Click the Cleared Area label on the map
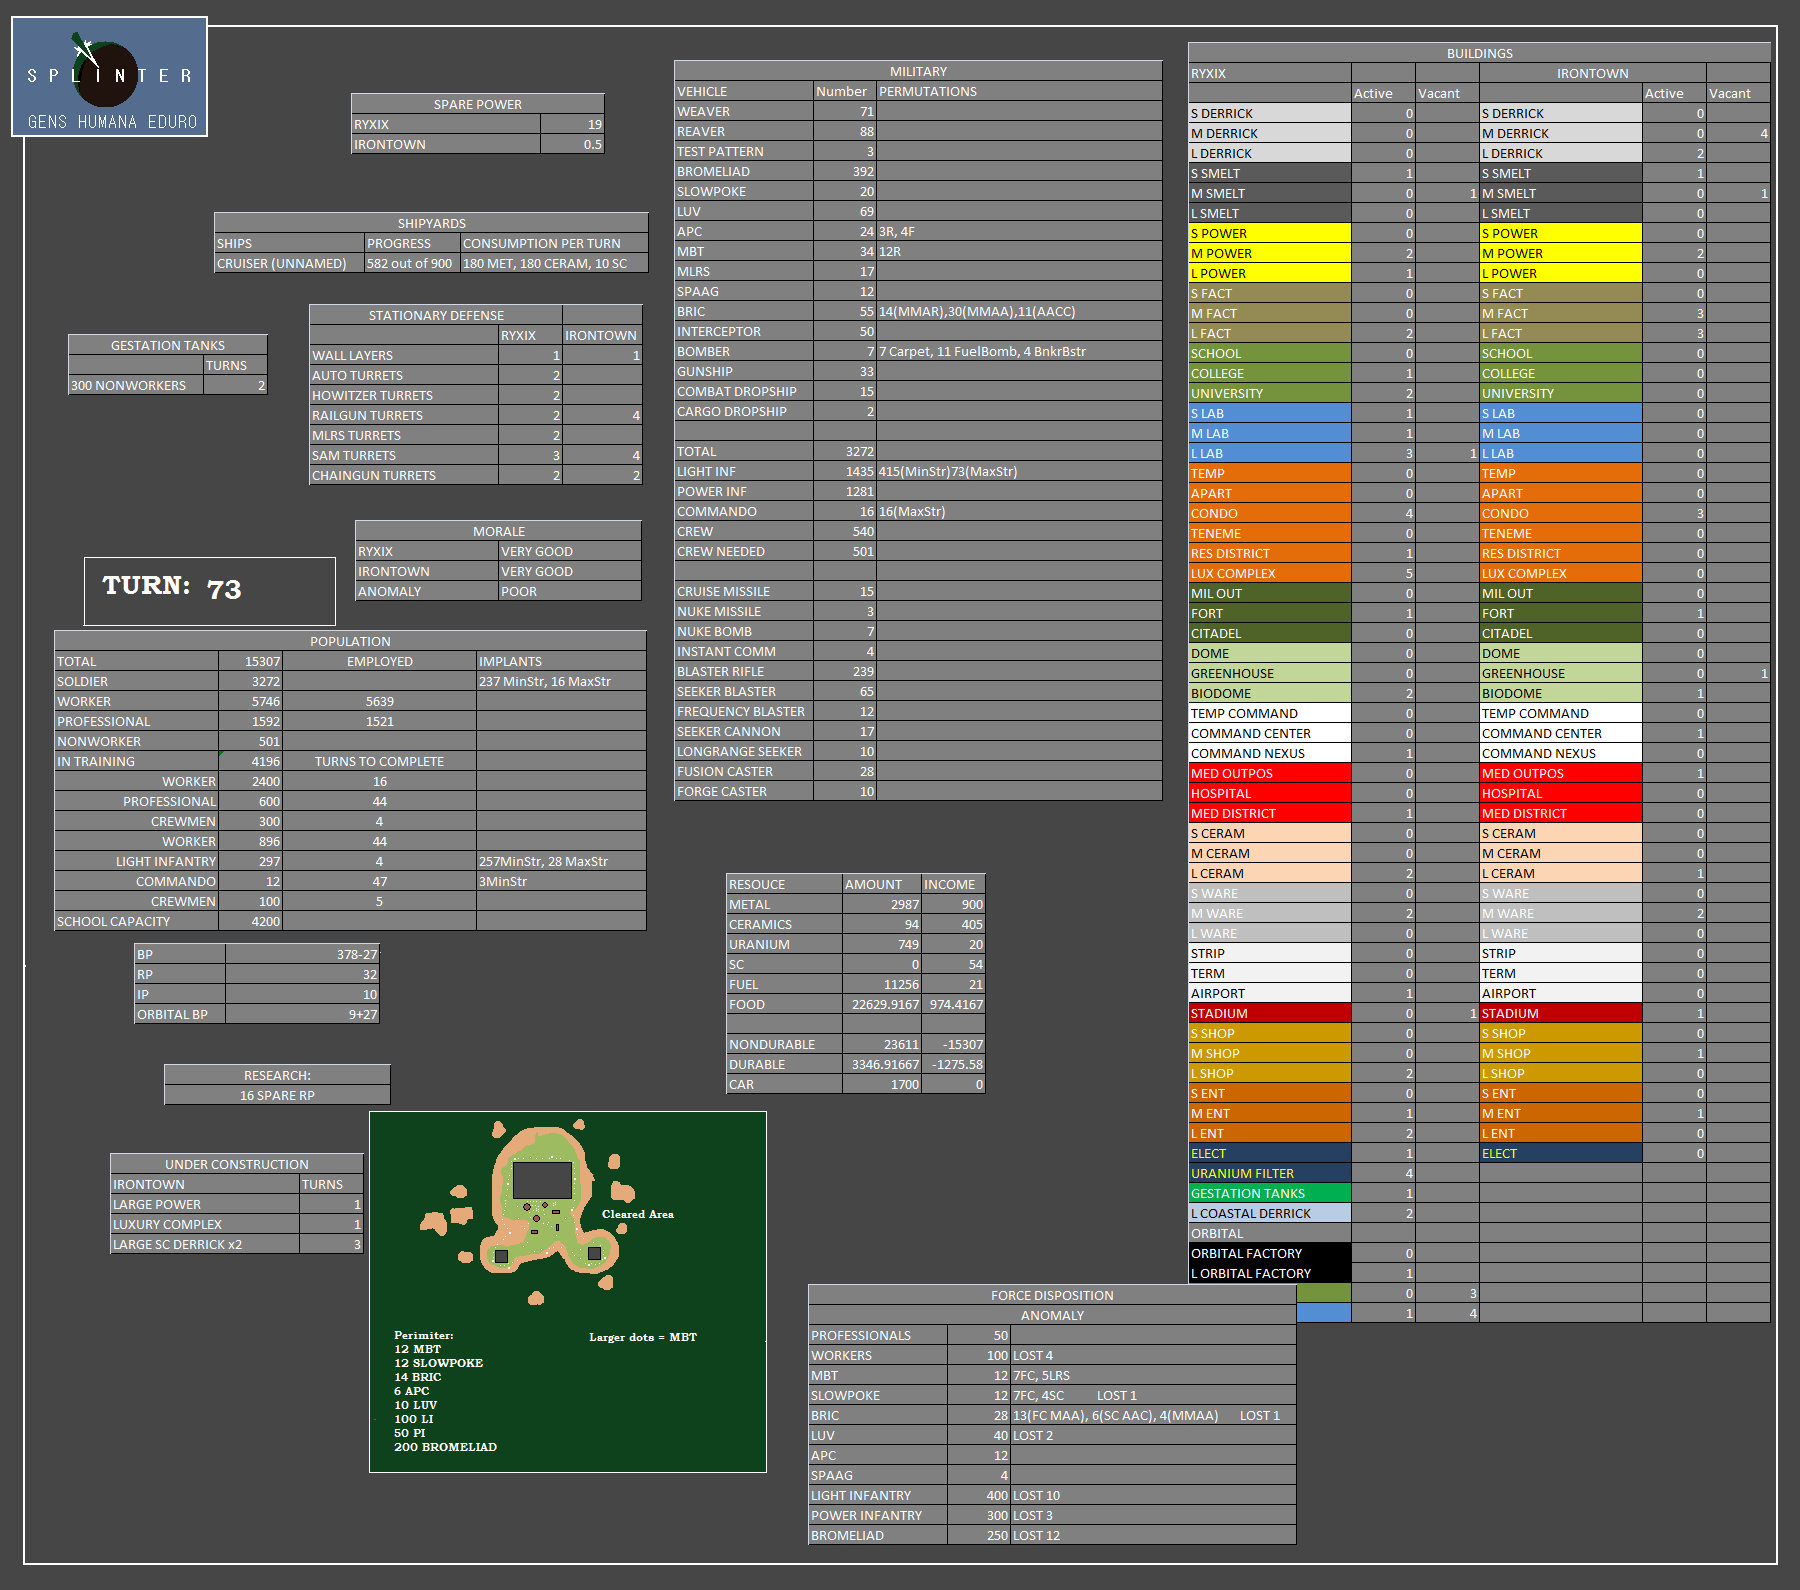Image resolution: width=1800 pixels, height=1590 pixels. point(637,1214)
